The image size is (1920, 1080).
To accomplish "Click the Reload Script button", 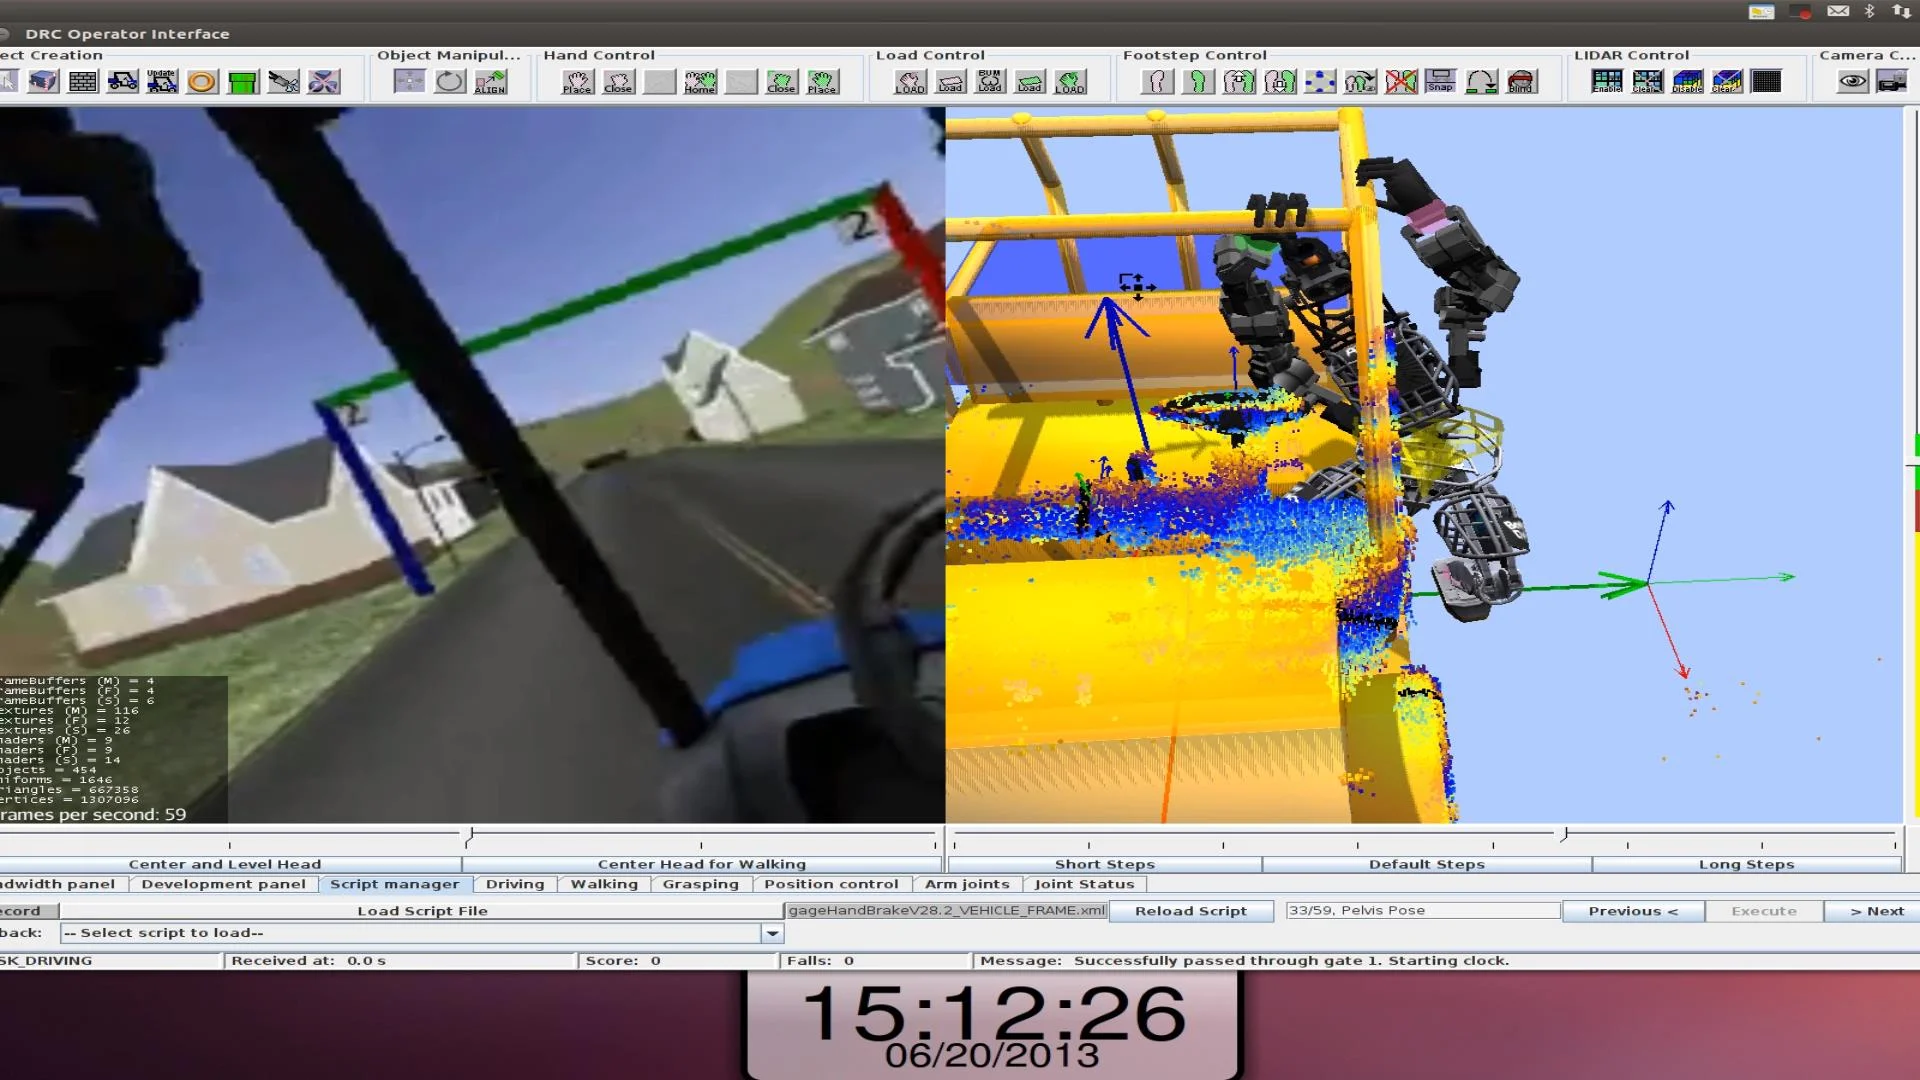I will (1190, 911).
